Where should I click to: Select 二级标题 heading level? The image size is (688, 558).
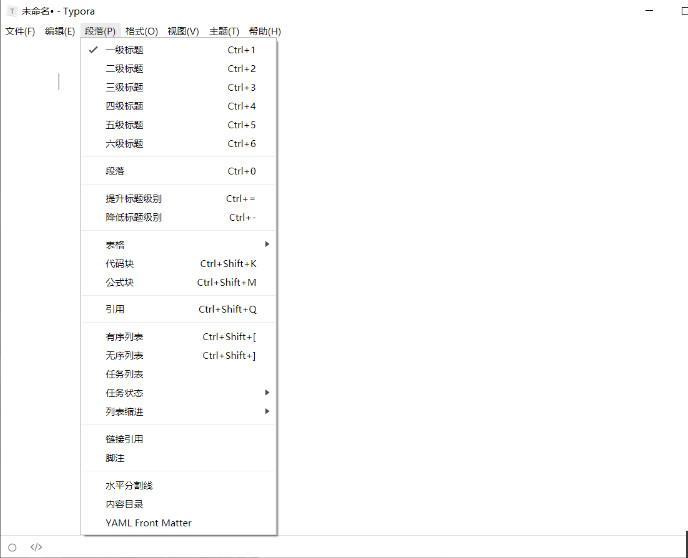pos(179,68)
